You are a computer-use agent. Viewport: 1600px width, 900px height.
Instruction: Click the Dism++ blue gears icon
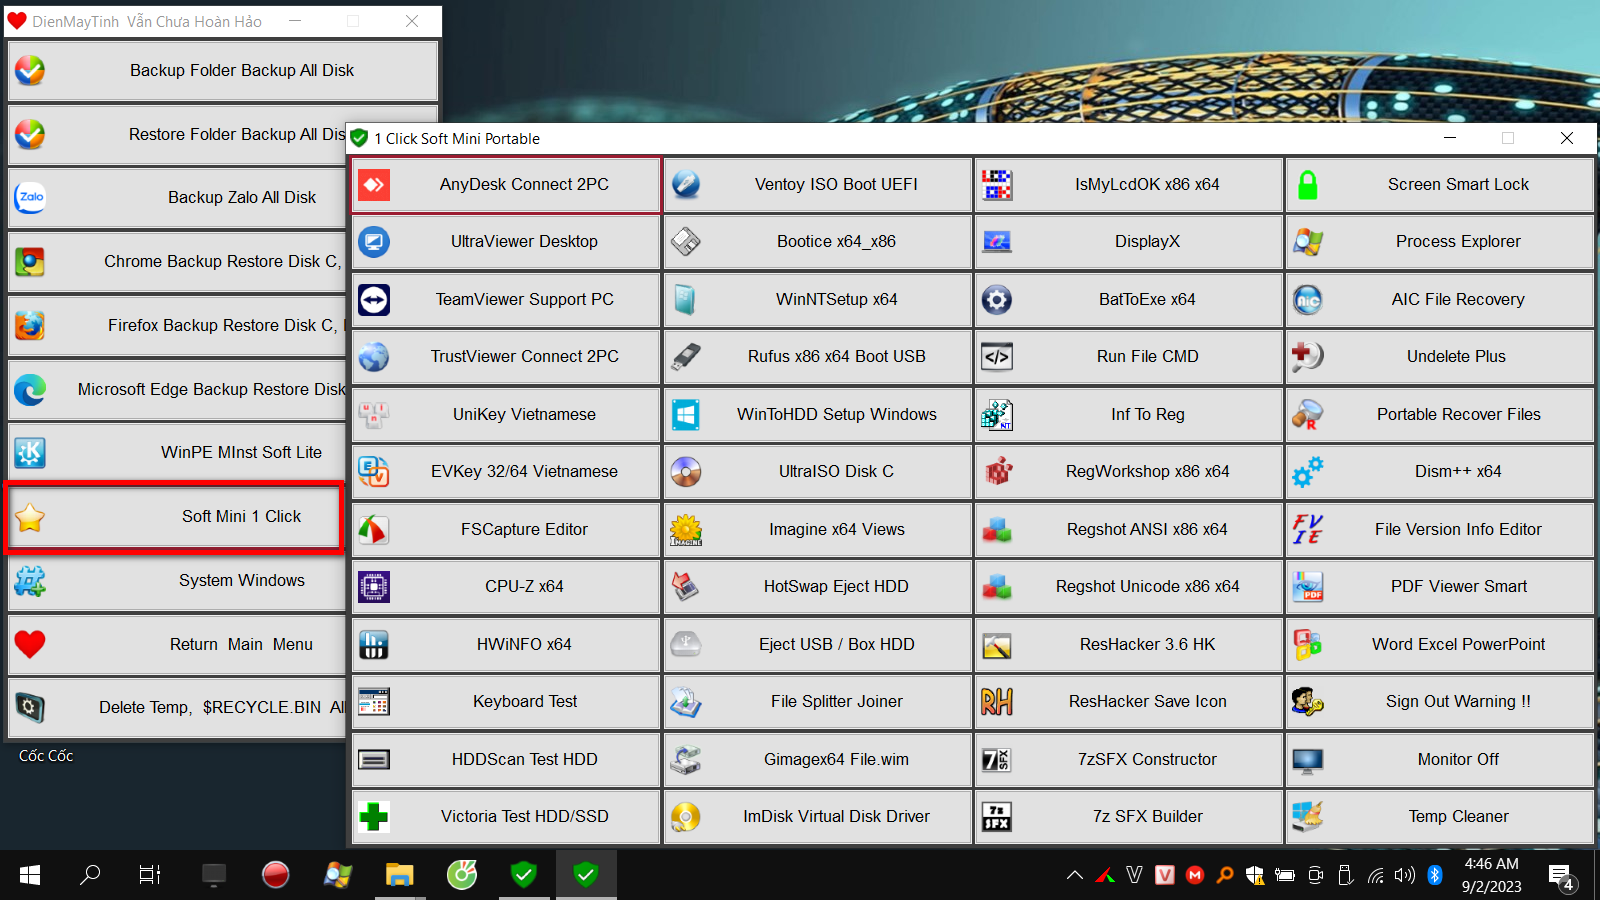click(1308, 472)
